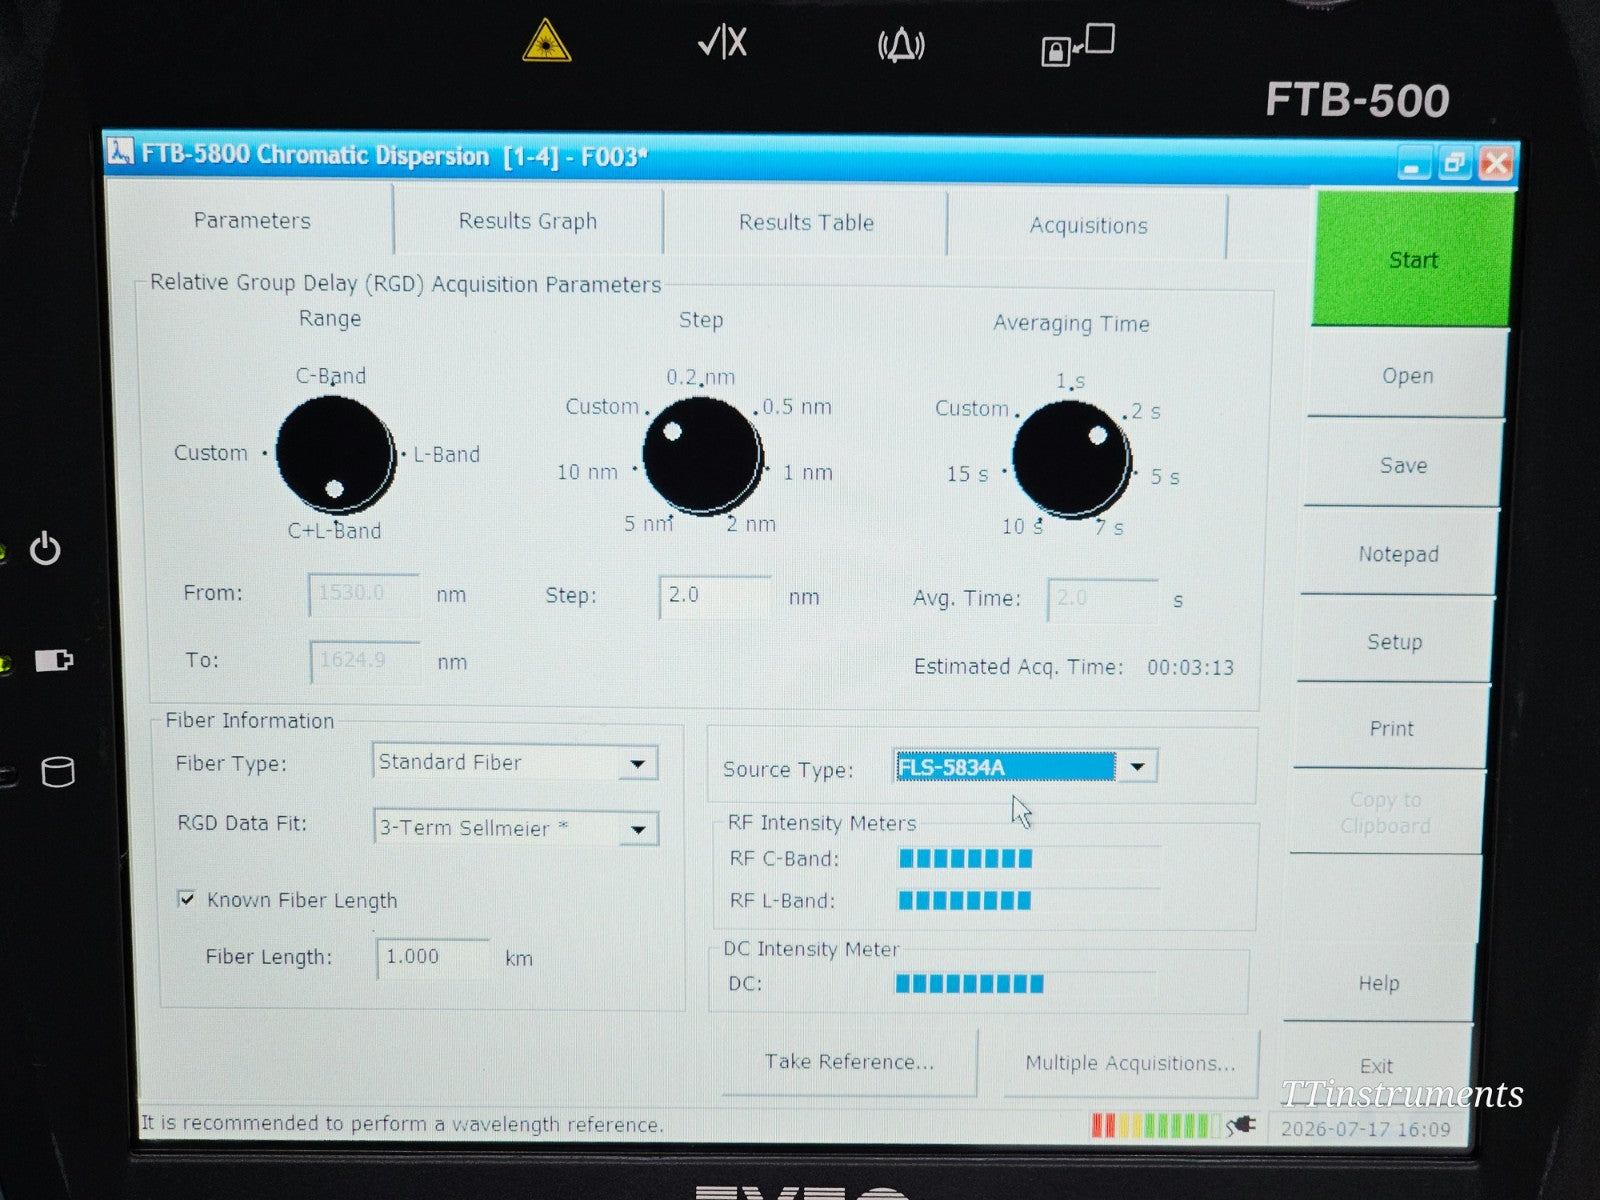The width and height of the screenshot is (1600, 1200).
Task: Set Range knob to L-Band
Action: 446,454
